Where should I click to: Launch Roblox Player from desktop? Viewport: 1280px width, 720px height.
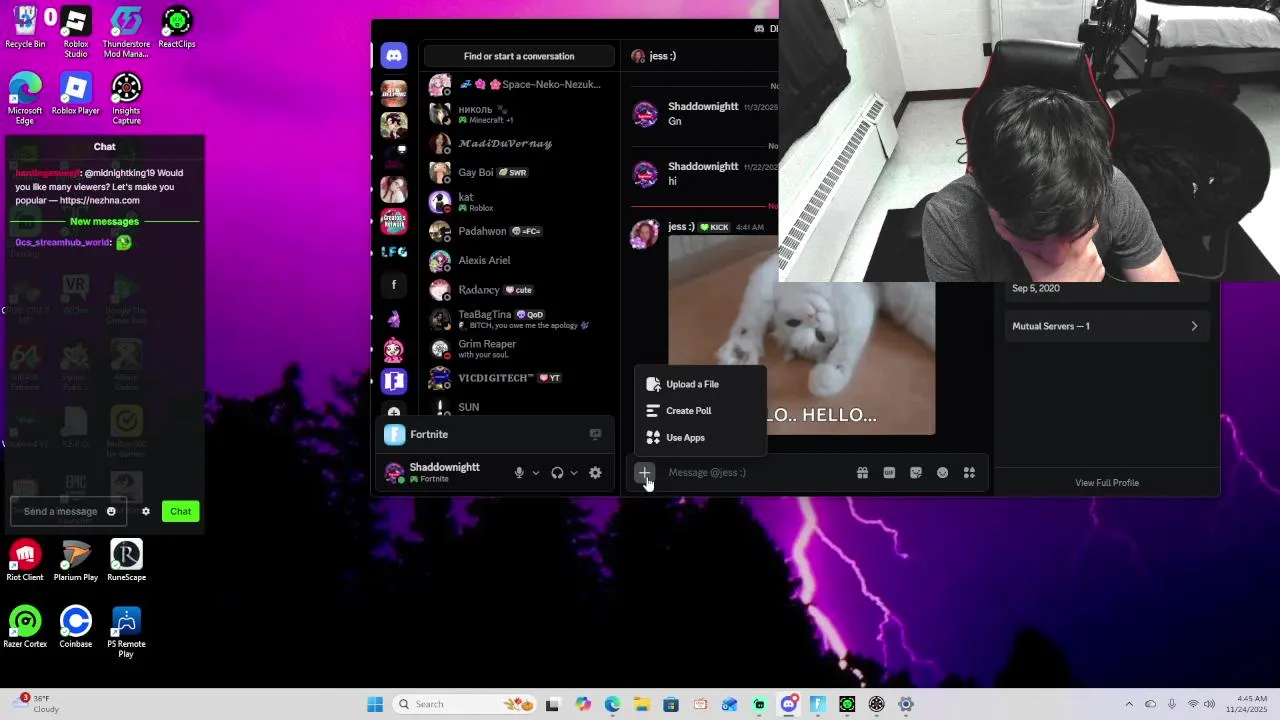pos(76,94)
